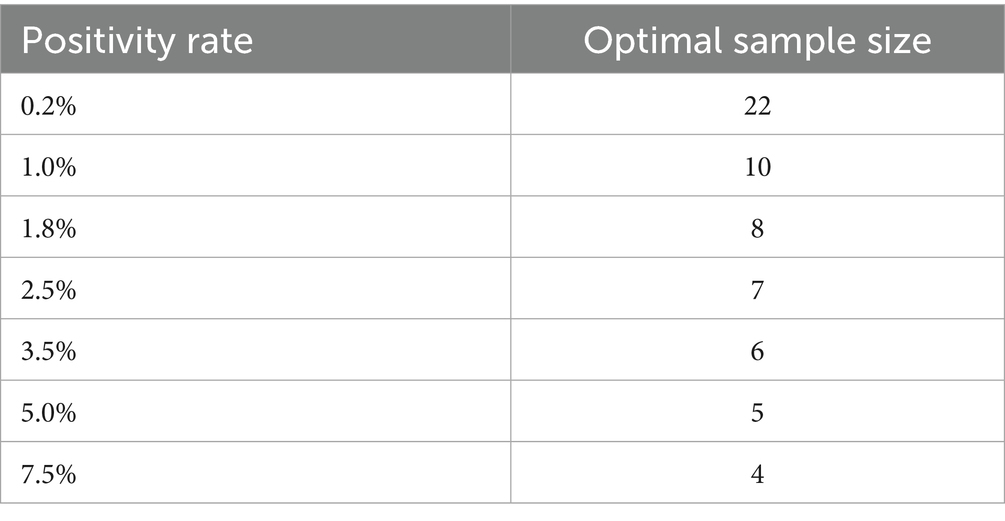Click the sample size value 22
Image resolution: width=1005 pixels, height=521 pixels.
[x=757, y=105]
